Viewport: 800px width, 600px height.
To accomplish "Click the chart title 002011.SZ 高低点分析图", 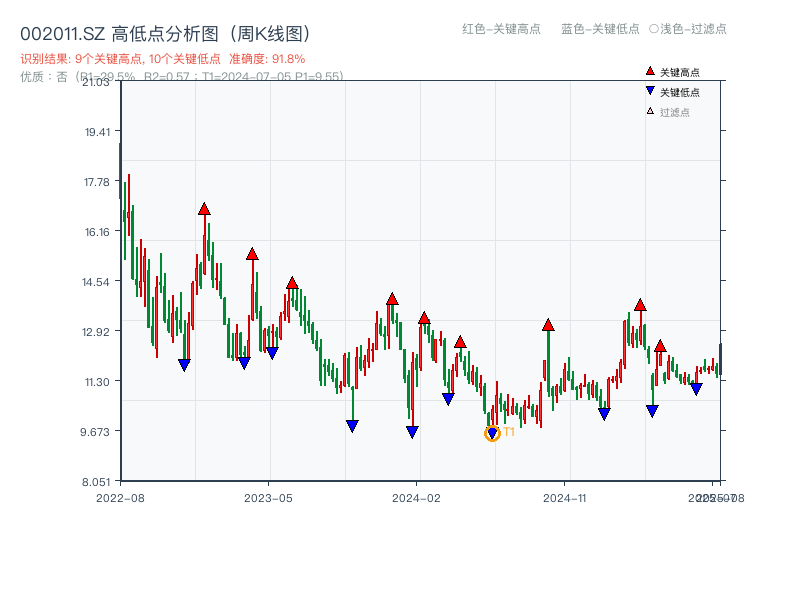I will (165, 34).
